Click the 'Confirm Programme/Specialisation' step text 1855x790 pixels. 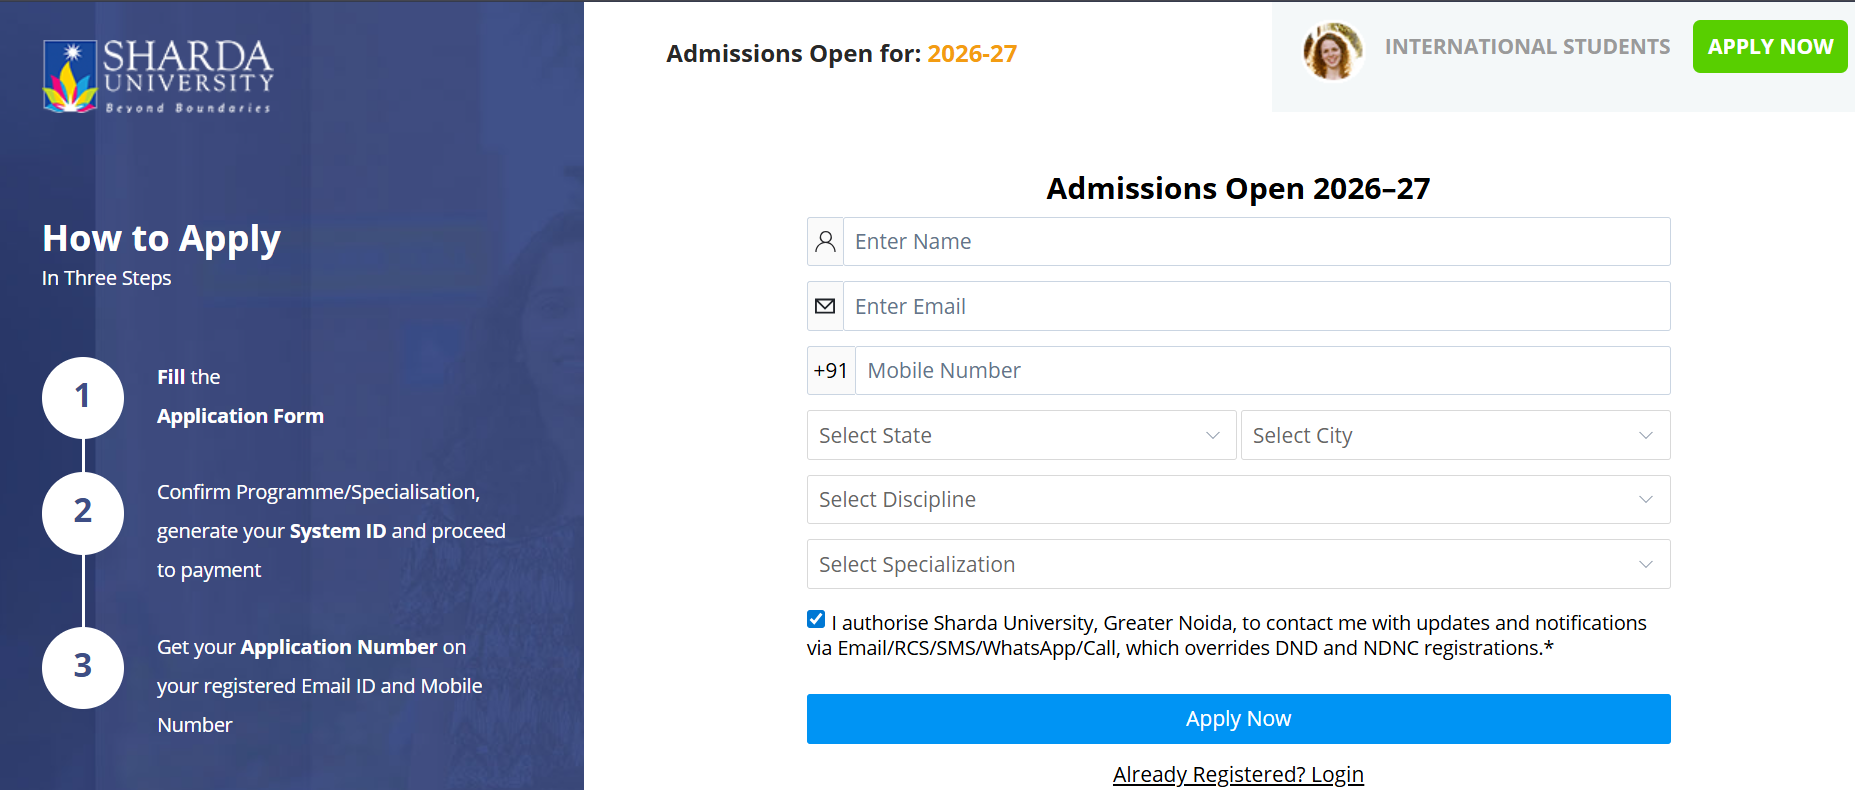tap(331, 531)
